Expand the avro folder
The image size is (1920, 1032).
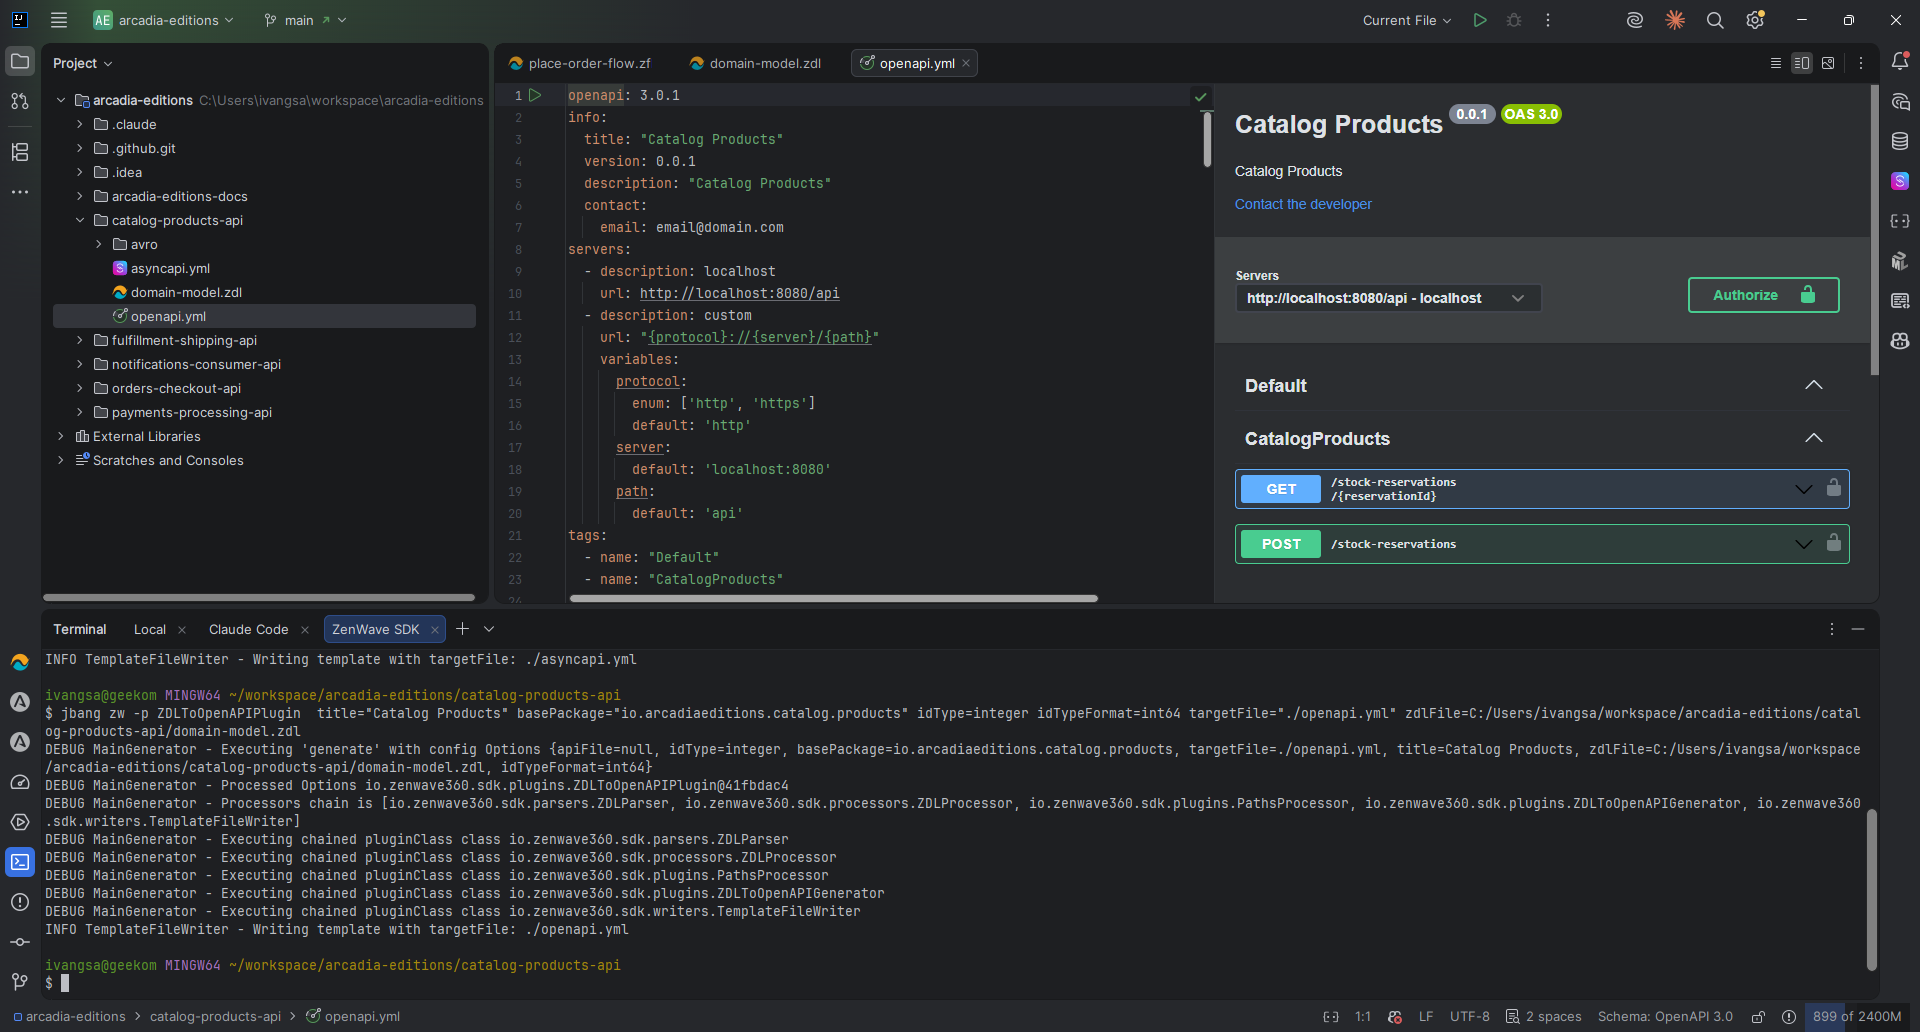tap(99, 244)
